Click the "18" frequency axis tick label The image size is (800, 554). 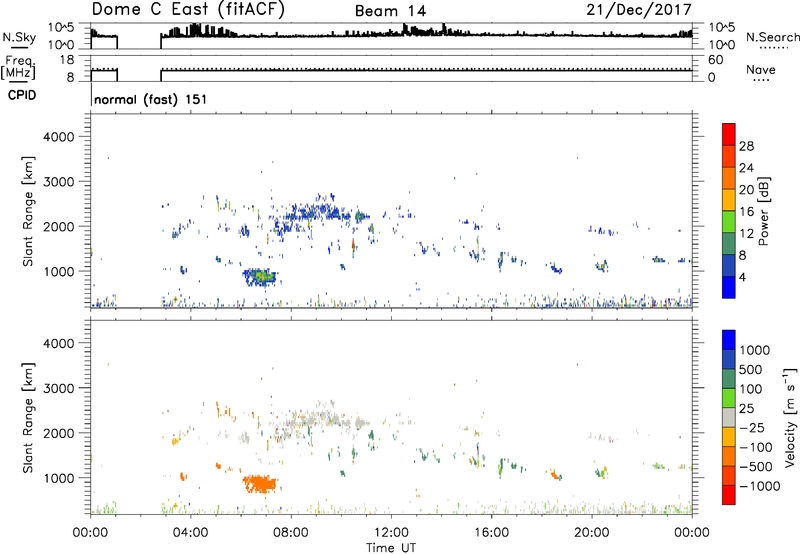pyautogui.click(x=67, y=60)
